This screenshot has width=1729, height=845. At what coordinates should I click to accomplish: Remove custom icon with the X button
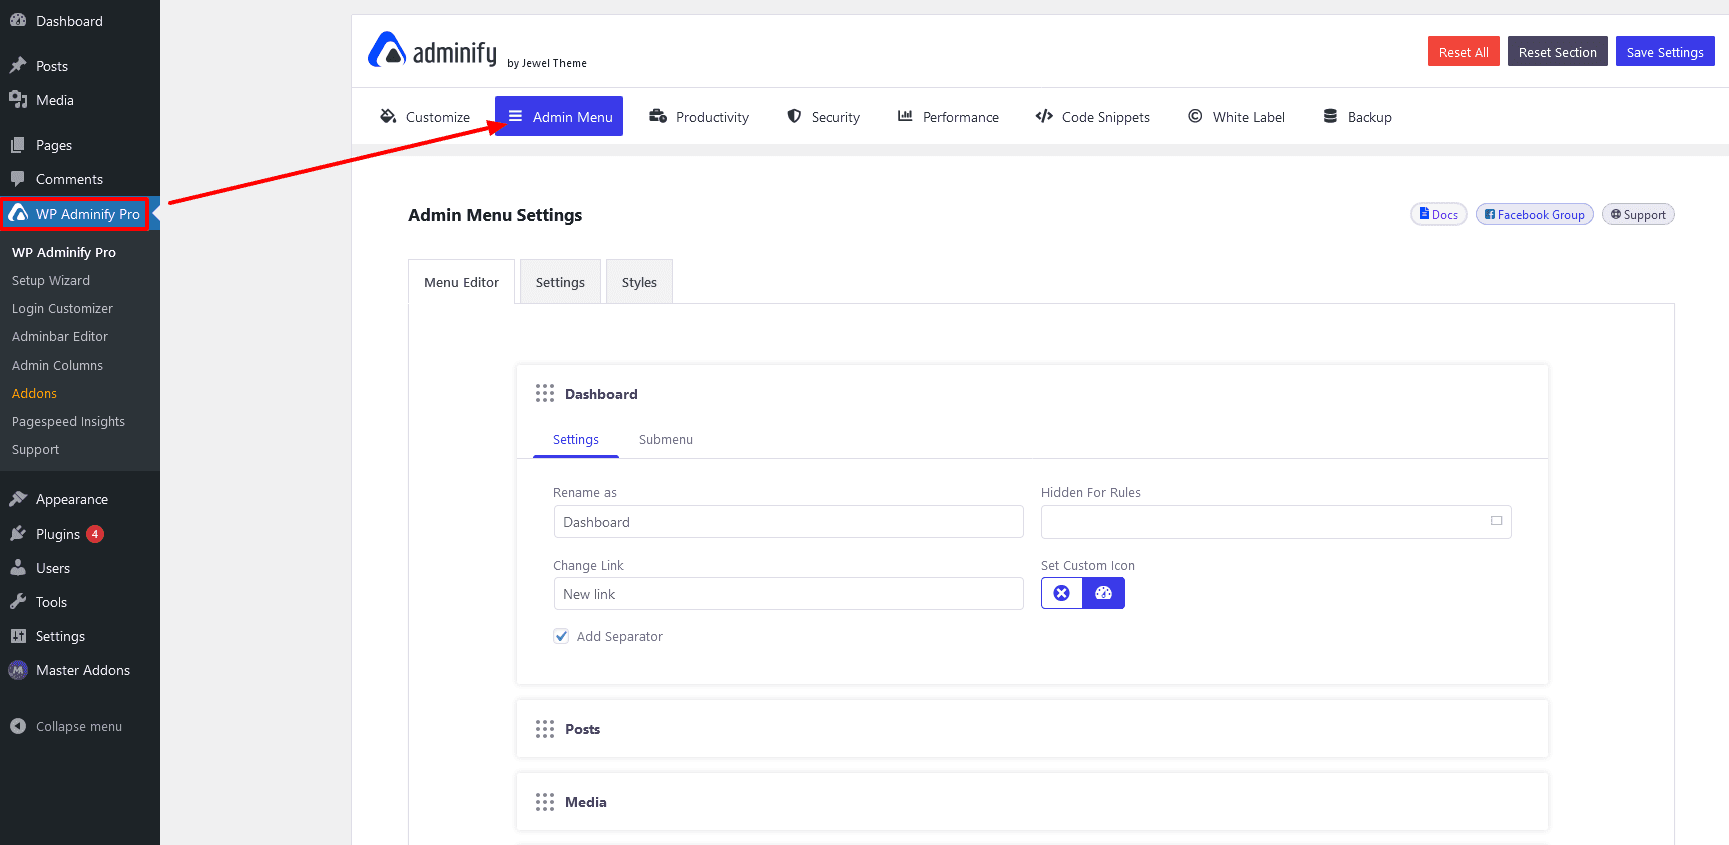pyautogui.click(x=1062, y=593)
